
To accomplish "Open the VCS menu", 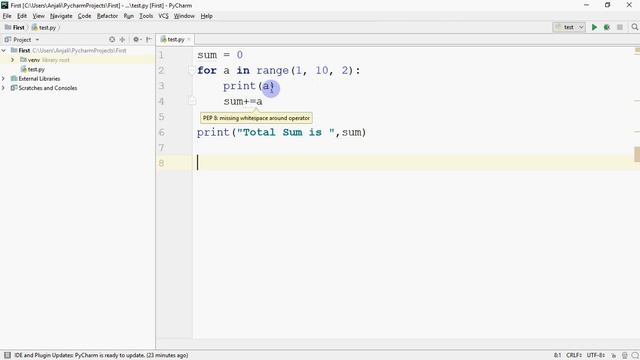I will (163, 16).
